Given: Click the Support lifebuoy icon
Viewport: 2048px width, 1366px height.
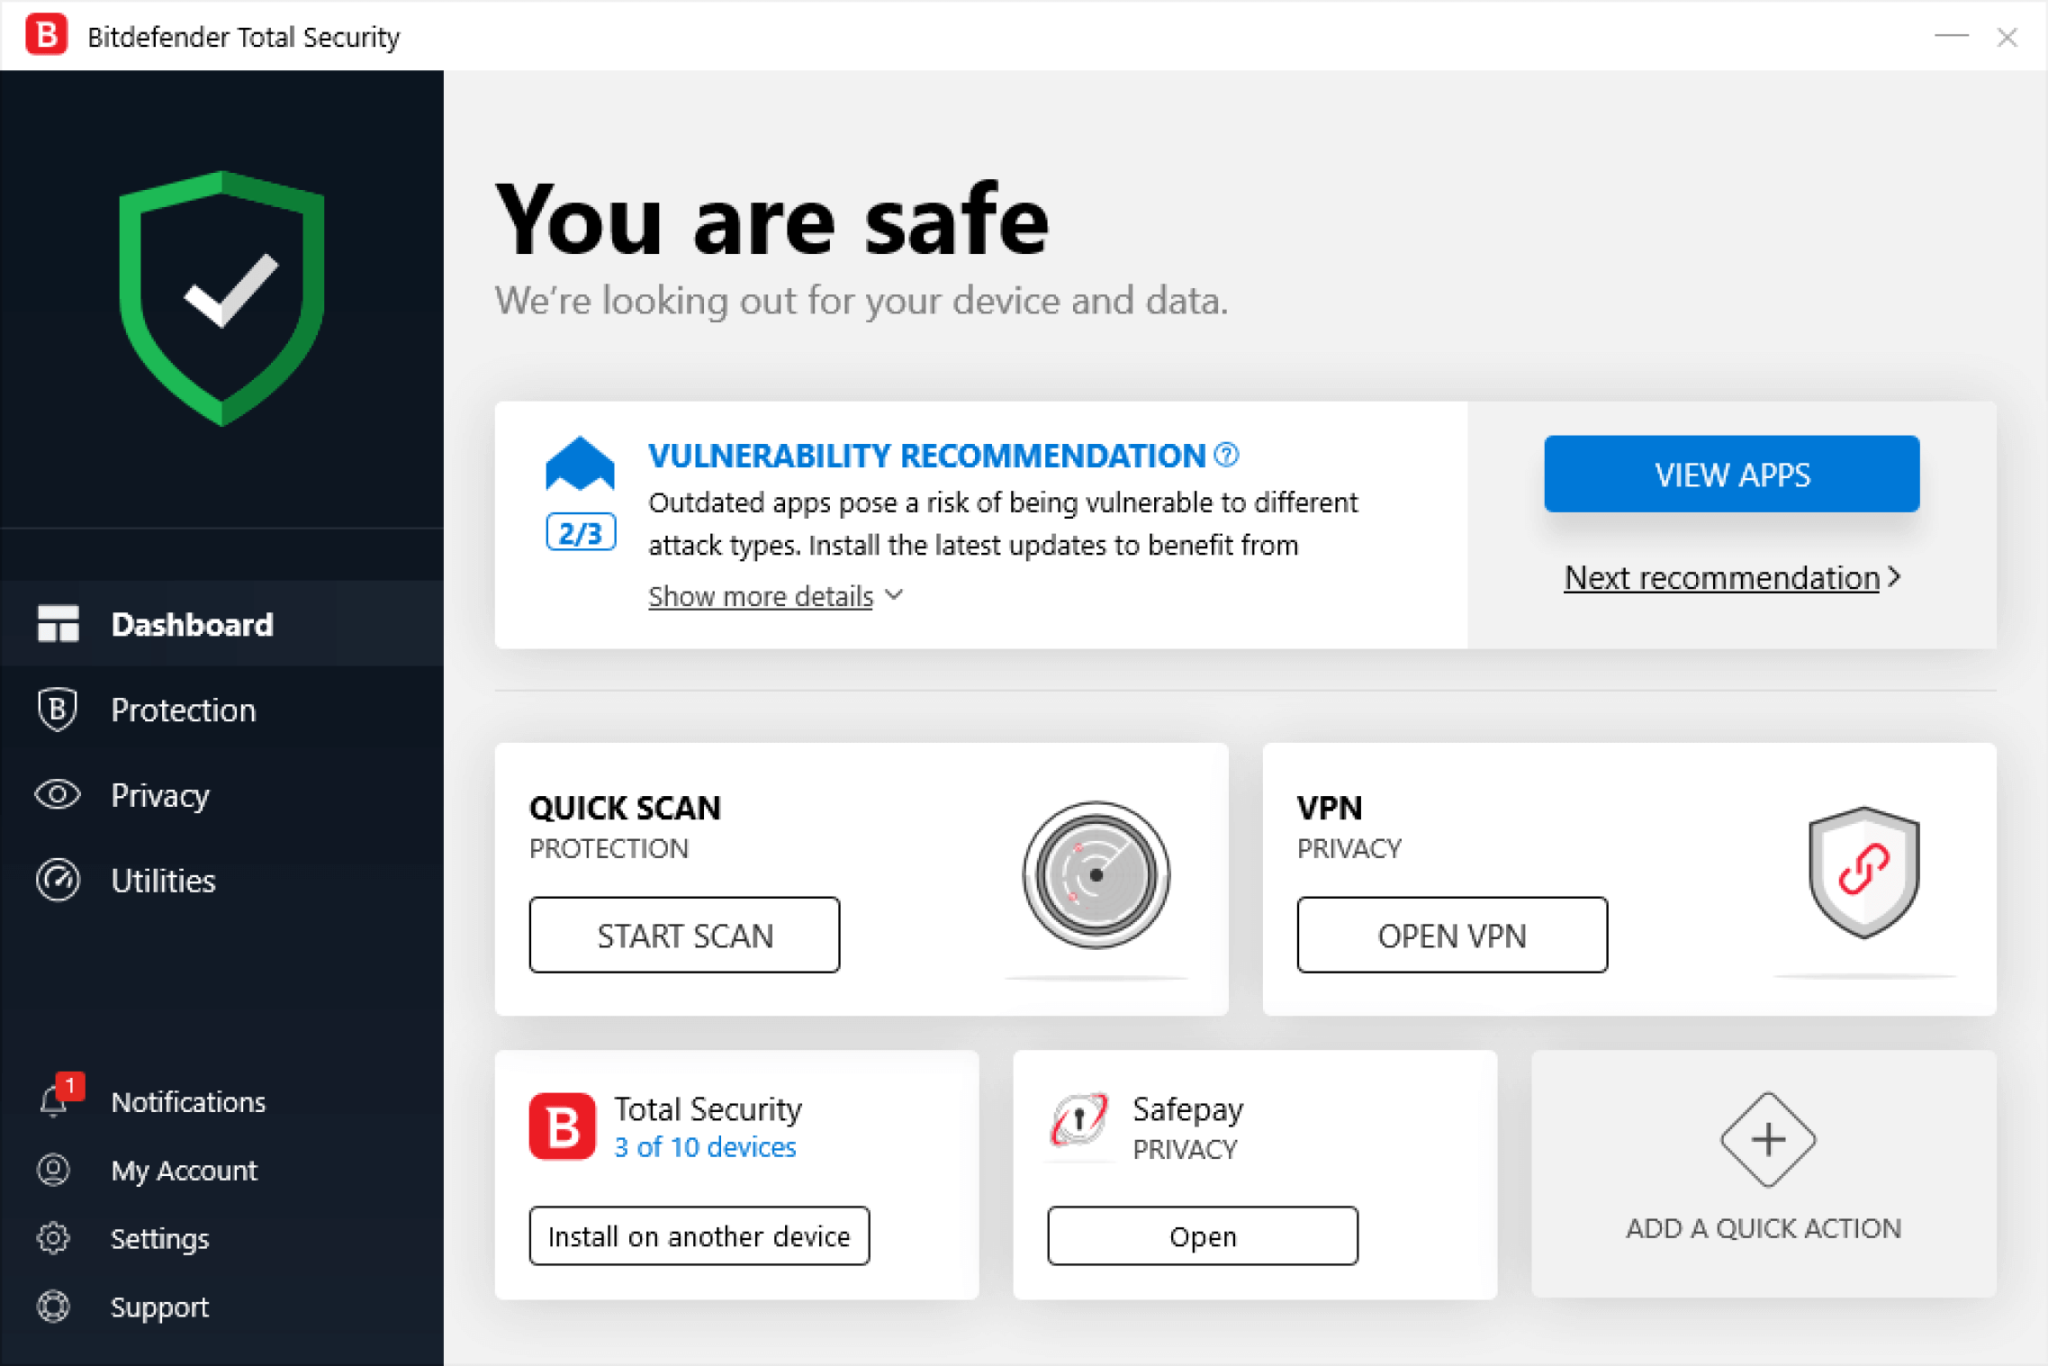Looking at the screenshot, I should pos(54,1307).
